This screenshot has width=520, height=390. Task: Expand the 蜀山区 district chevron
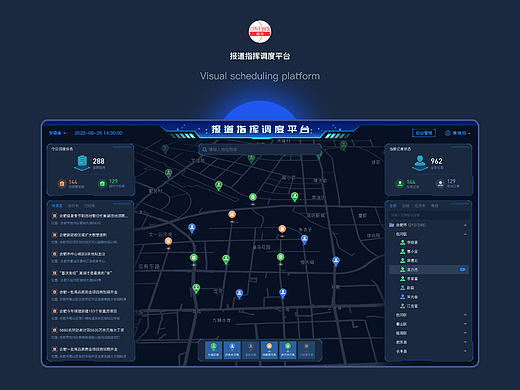(465, 324)
